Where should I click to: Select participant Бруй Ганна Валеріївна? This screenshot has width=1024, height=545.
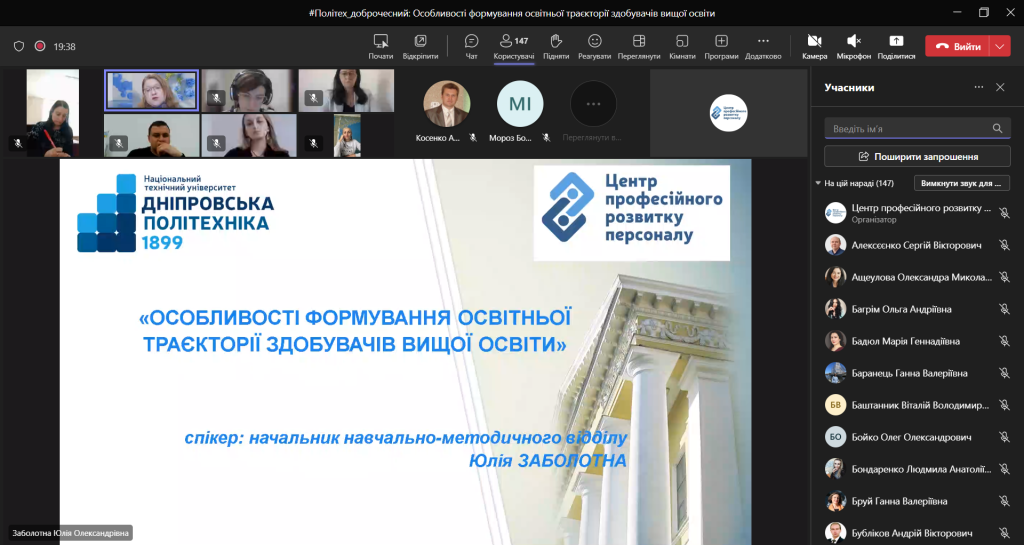(x=917, y=501)
